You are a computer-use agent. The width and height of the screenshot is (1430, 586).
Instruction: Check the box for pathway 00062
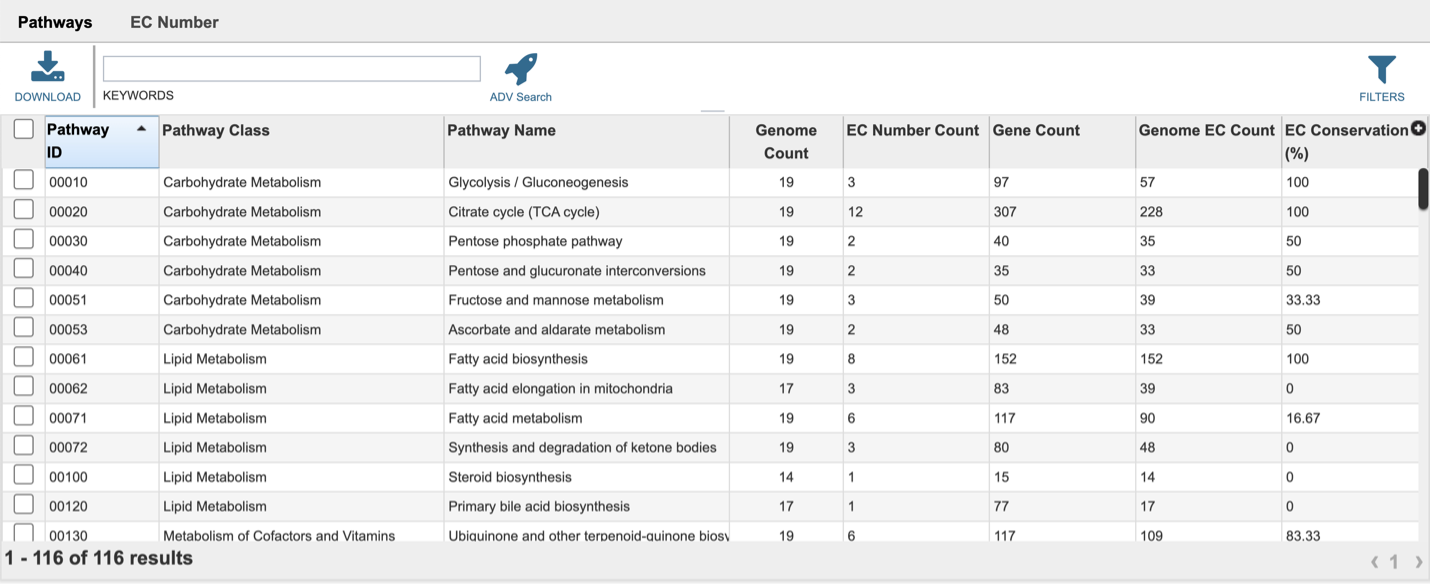24,387
